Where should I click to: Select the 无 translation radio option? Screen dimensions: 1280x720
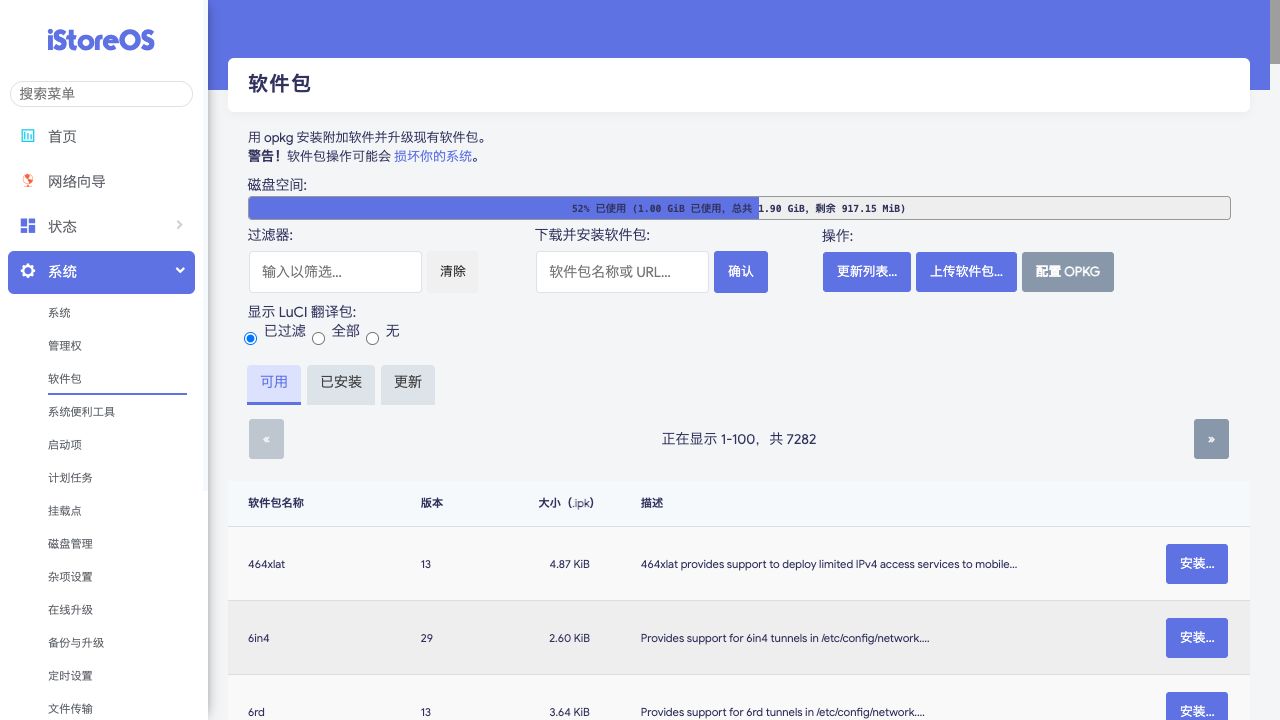point(373,338)
